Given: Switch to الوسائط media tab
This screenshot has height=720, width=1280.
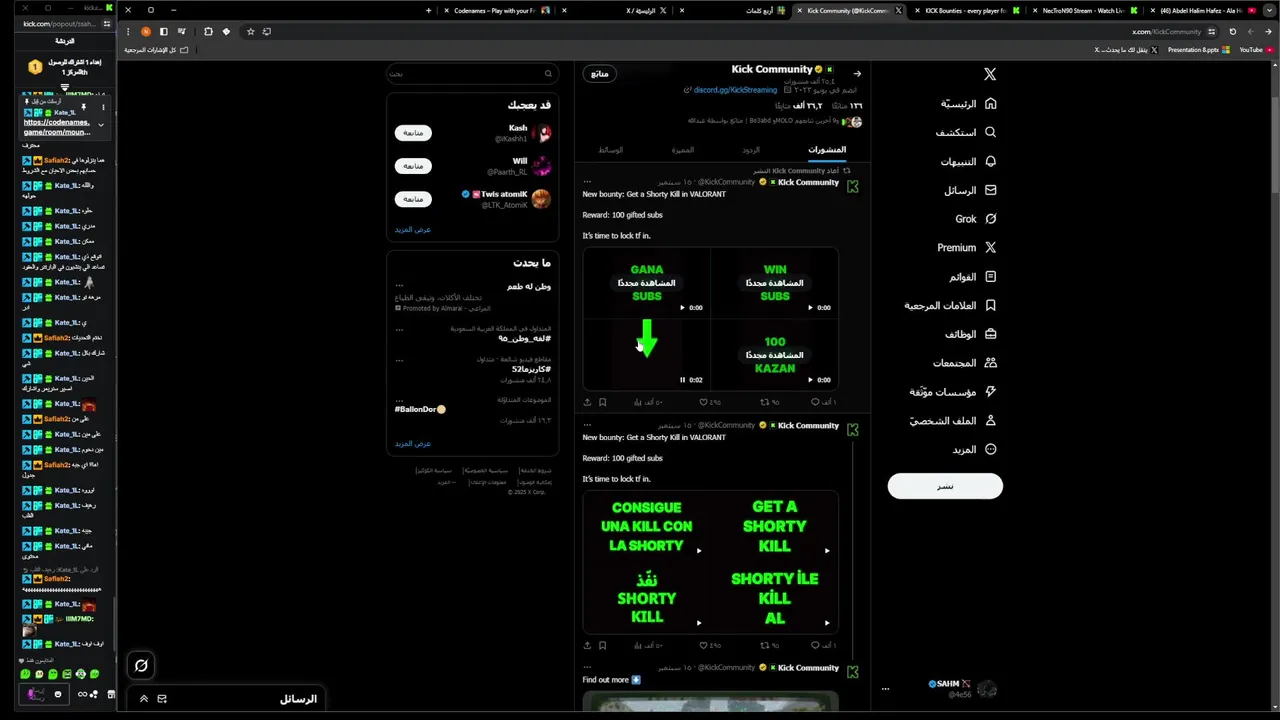Looking at the screenshot, I should pyautogui.click(x=611, y=149).
